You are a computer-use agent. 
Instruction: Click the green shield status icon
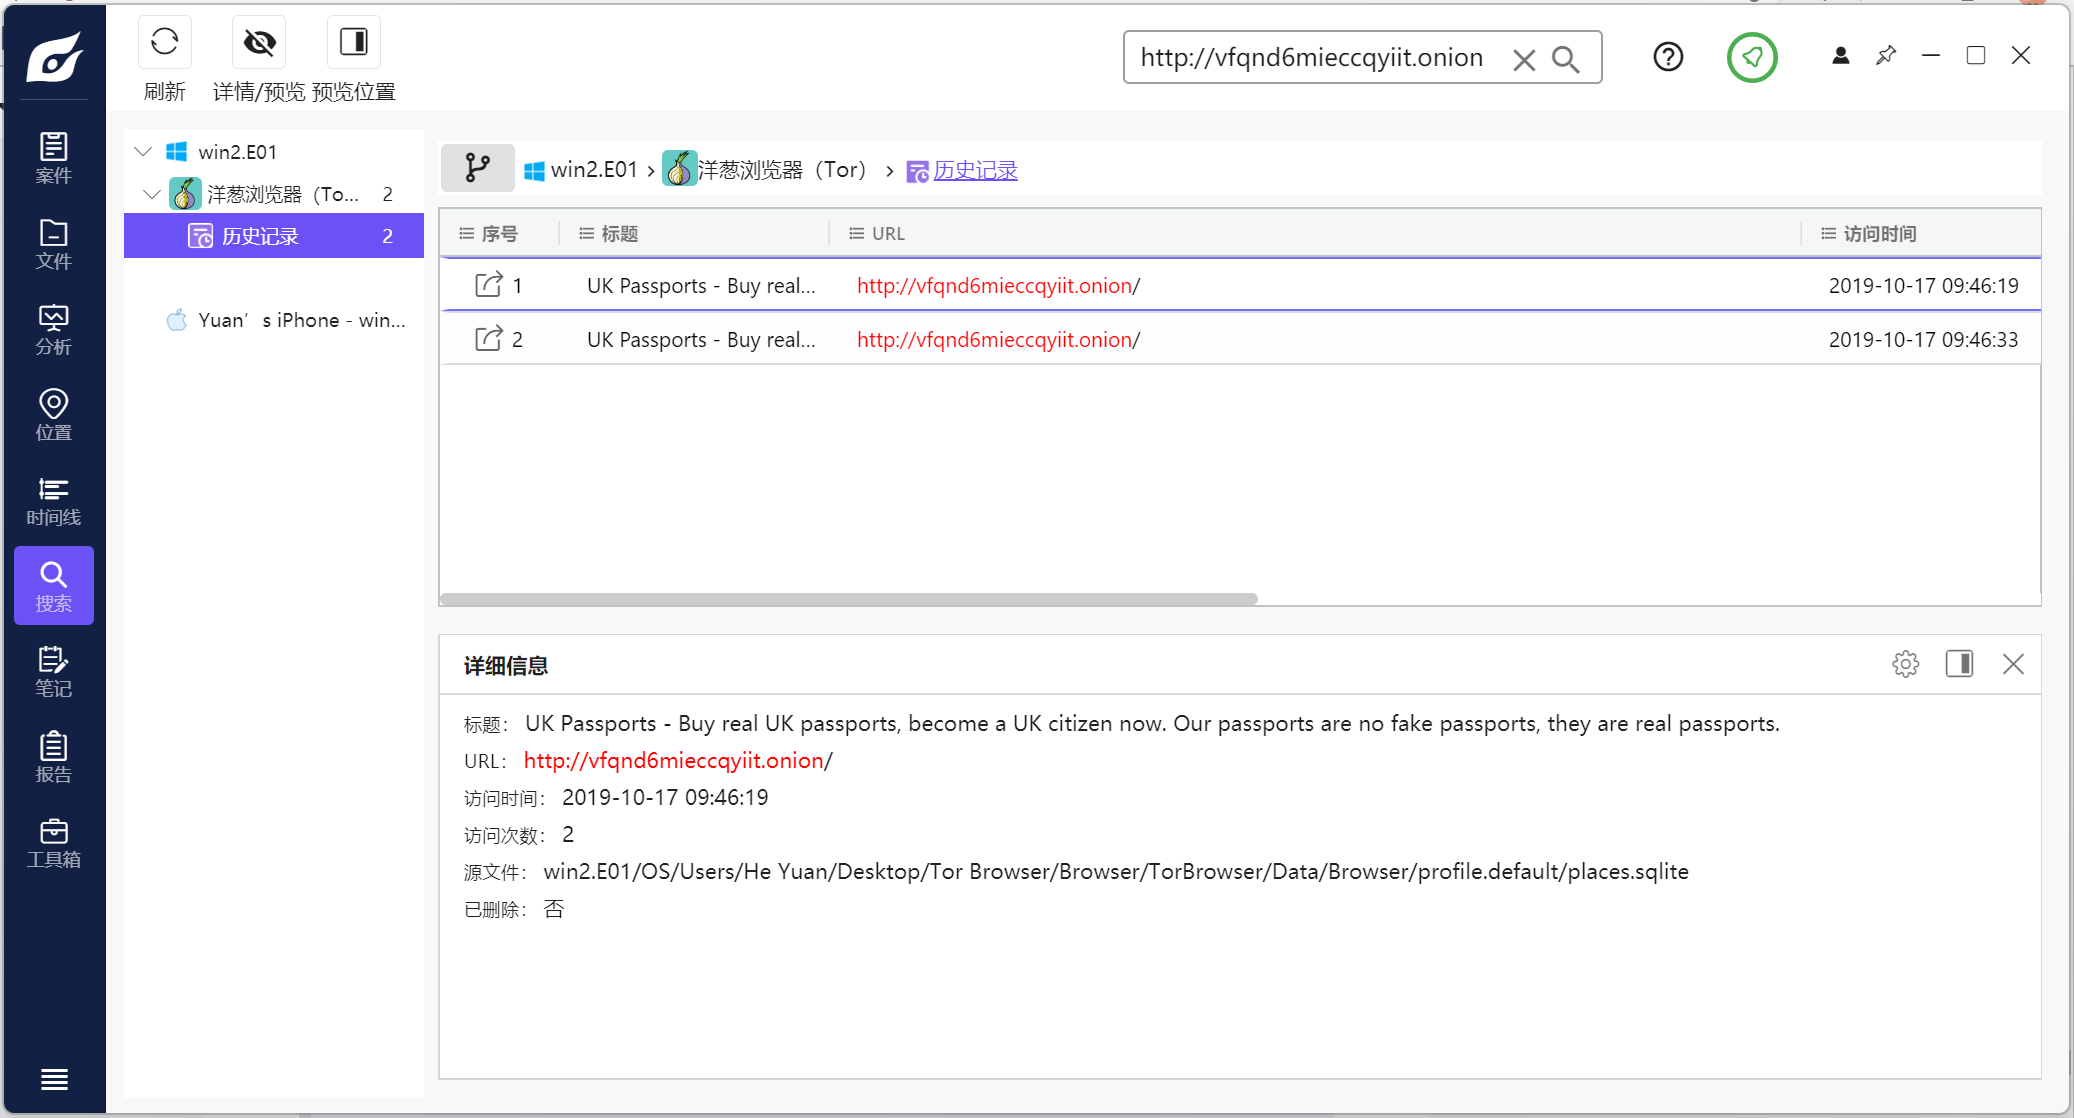click(x=1751, y=57)
